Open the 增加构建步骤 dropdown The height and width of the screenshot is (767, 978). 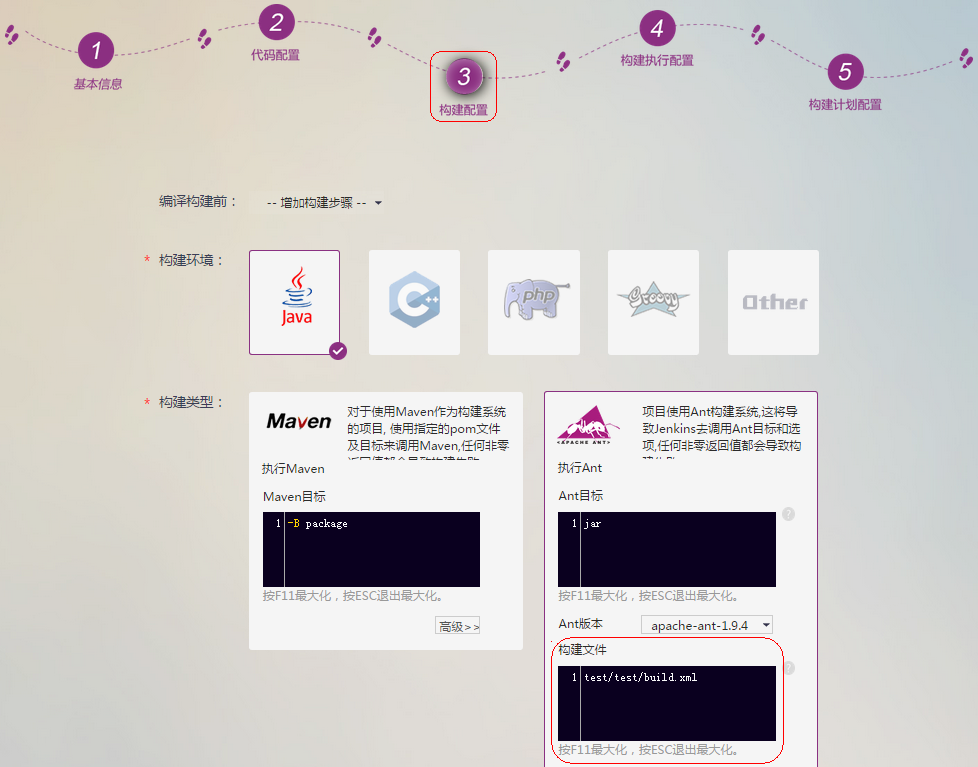click(324, 203)
